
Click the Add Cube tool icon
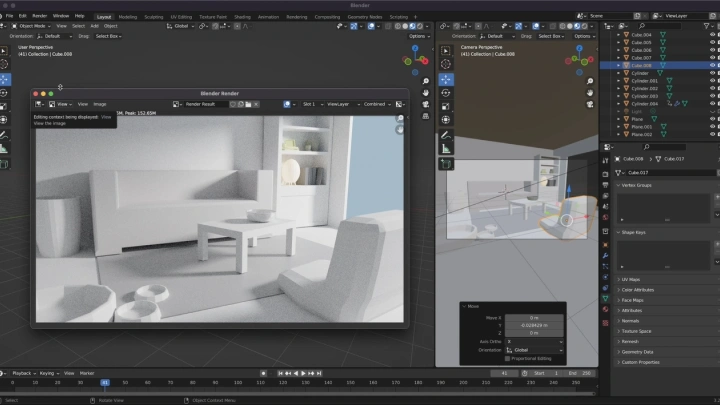(446, 163)
